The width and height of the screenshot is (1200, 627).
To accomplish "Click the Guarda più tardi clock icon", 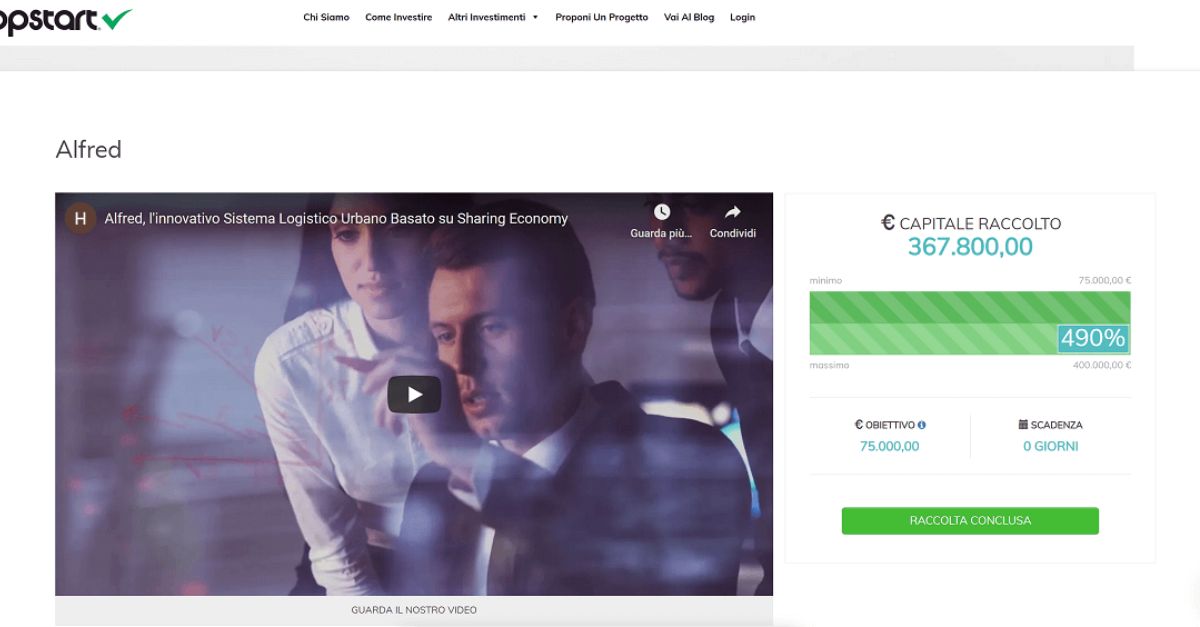I will (x=661, y=212).
